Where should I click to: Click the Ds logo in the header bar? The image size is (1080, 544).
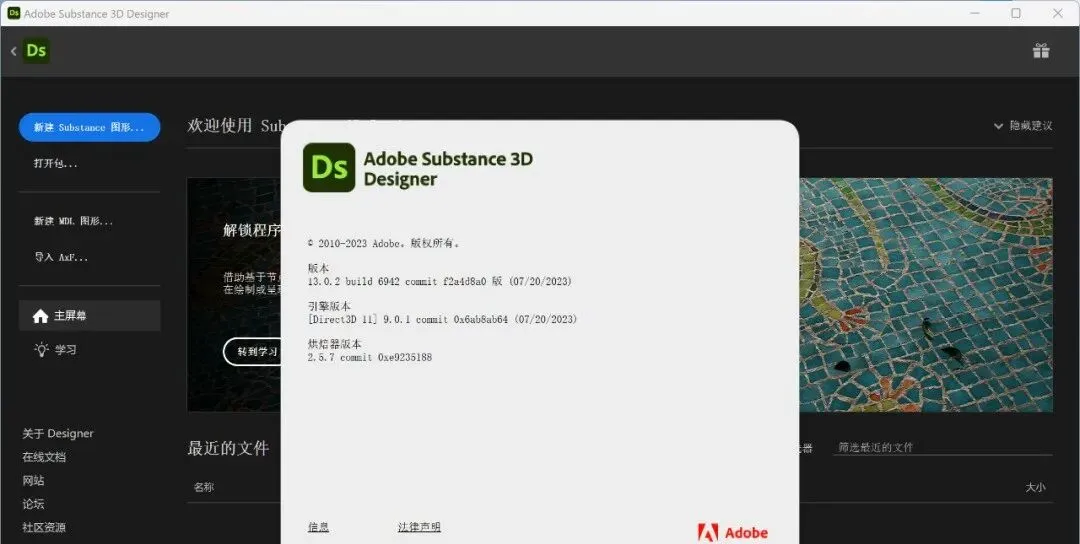click(x=36, y=51)
